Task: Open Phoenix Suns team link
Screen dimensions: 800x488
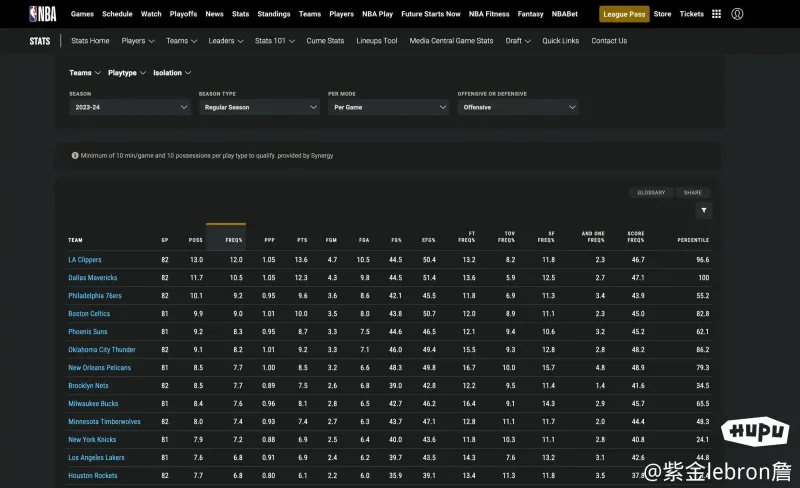Action: (x=88, y=332)
